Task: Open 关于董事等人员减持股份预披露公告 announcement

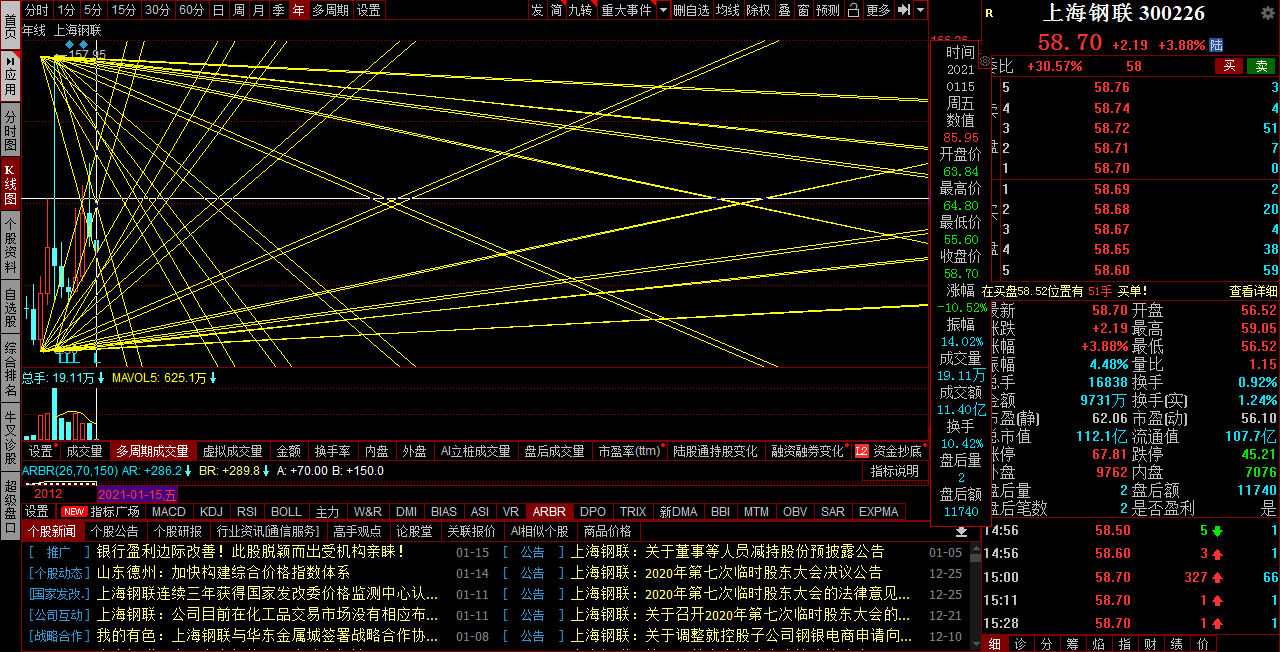Action: point(728,551)
